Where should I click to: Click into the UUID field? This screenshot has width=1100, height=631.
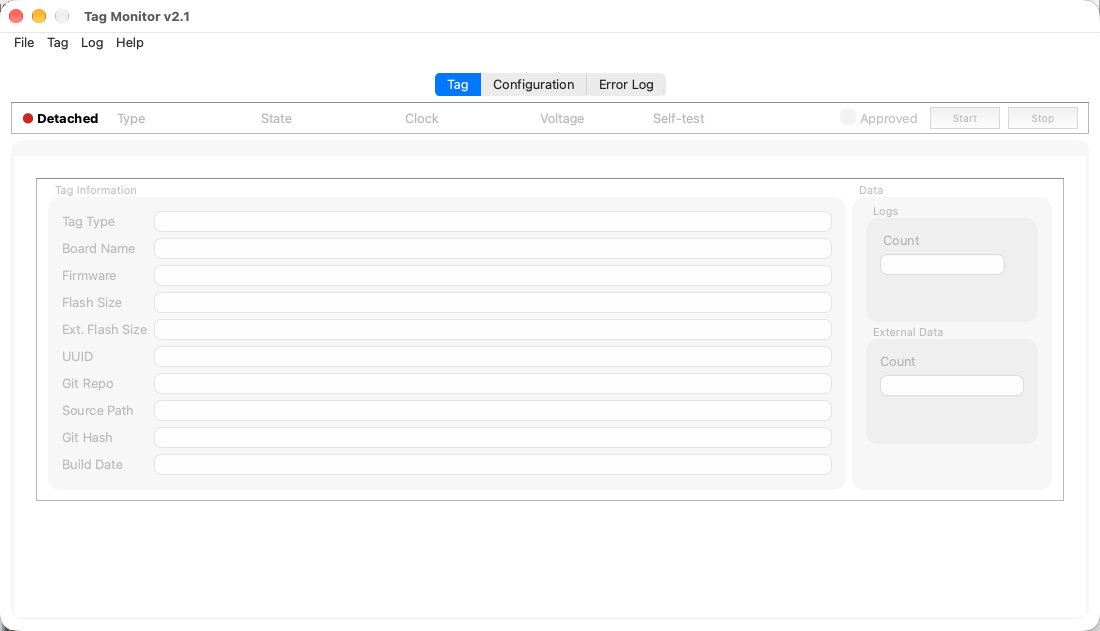click(492, 357)
